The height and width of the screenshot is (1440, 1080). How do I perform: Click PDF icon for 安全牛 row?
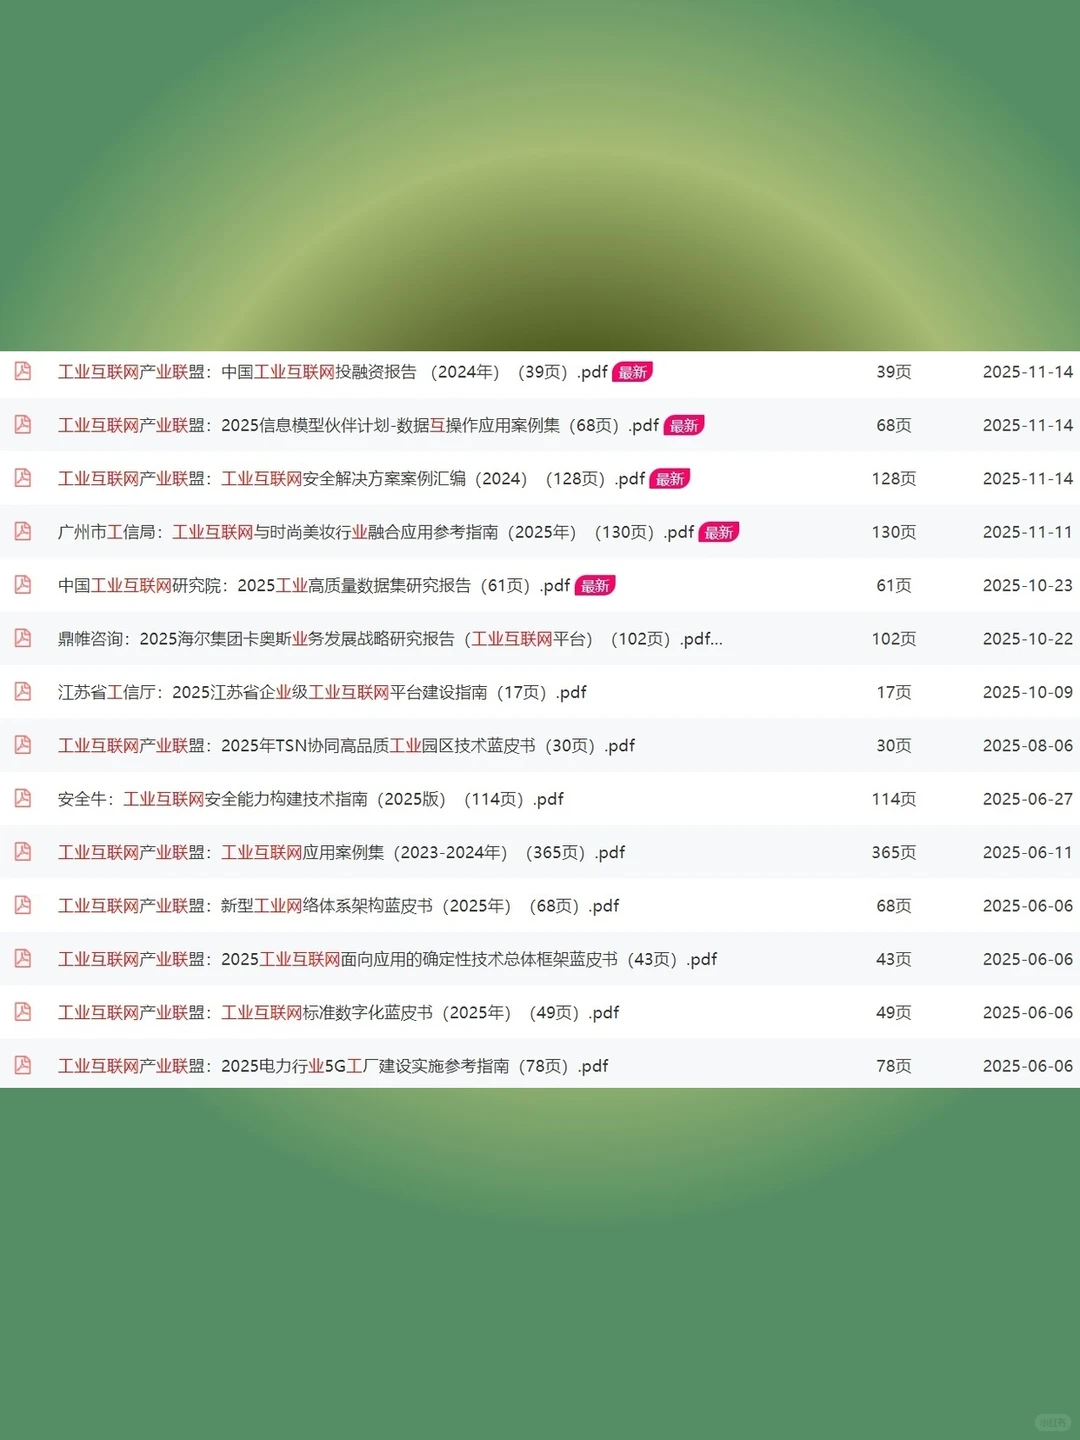click(x=23, y=798)
